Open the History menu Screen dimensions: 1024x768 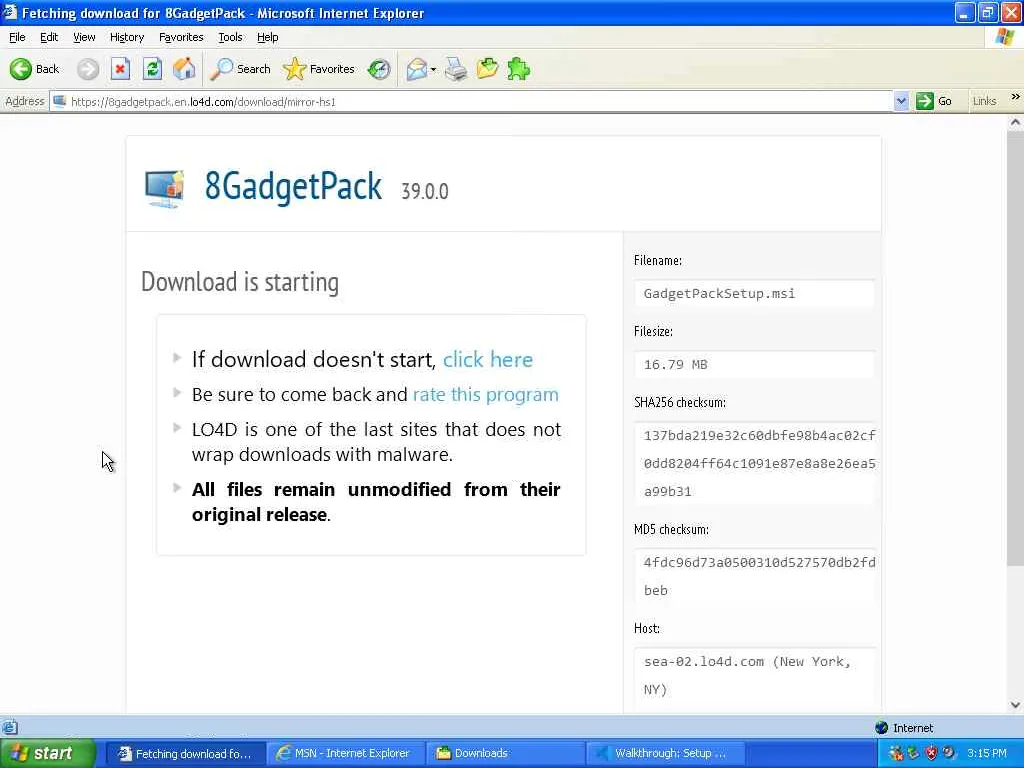tap(127, 37)
